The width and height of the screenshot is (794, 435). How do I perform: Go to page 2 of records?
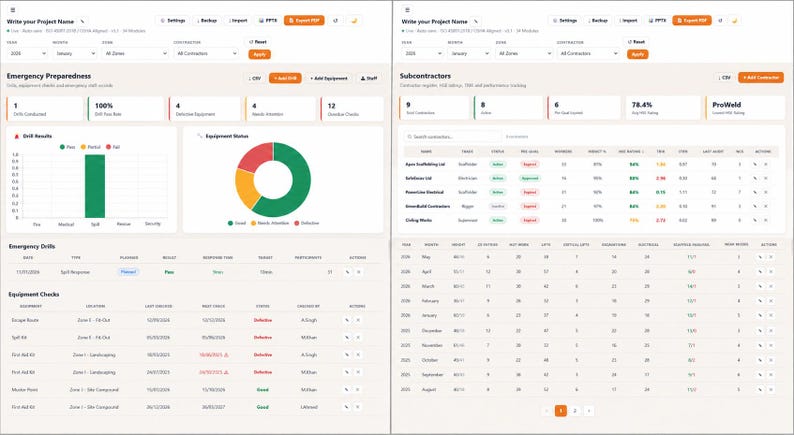pos(575,411)
